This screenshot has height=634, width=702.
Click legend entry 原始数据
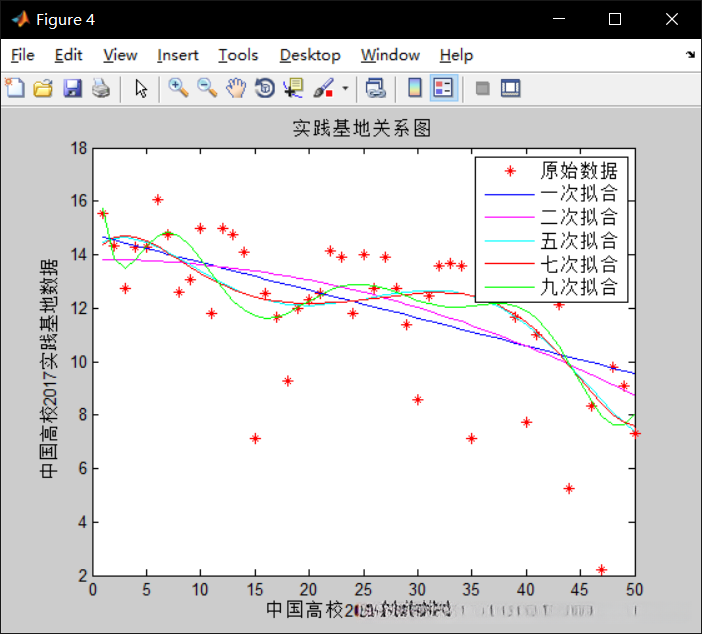[579, 171]
